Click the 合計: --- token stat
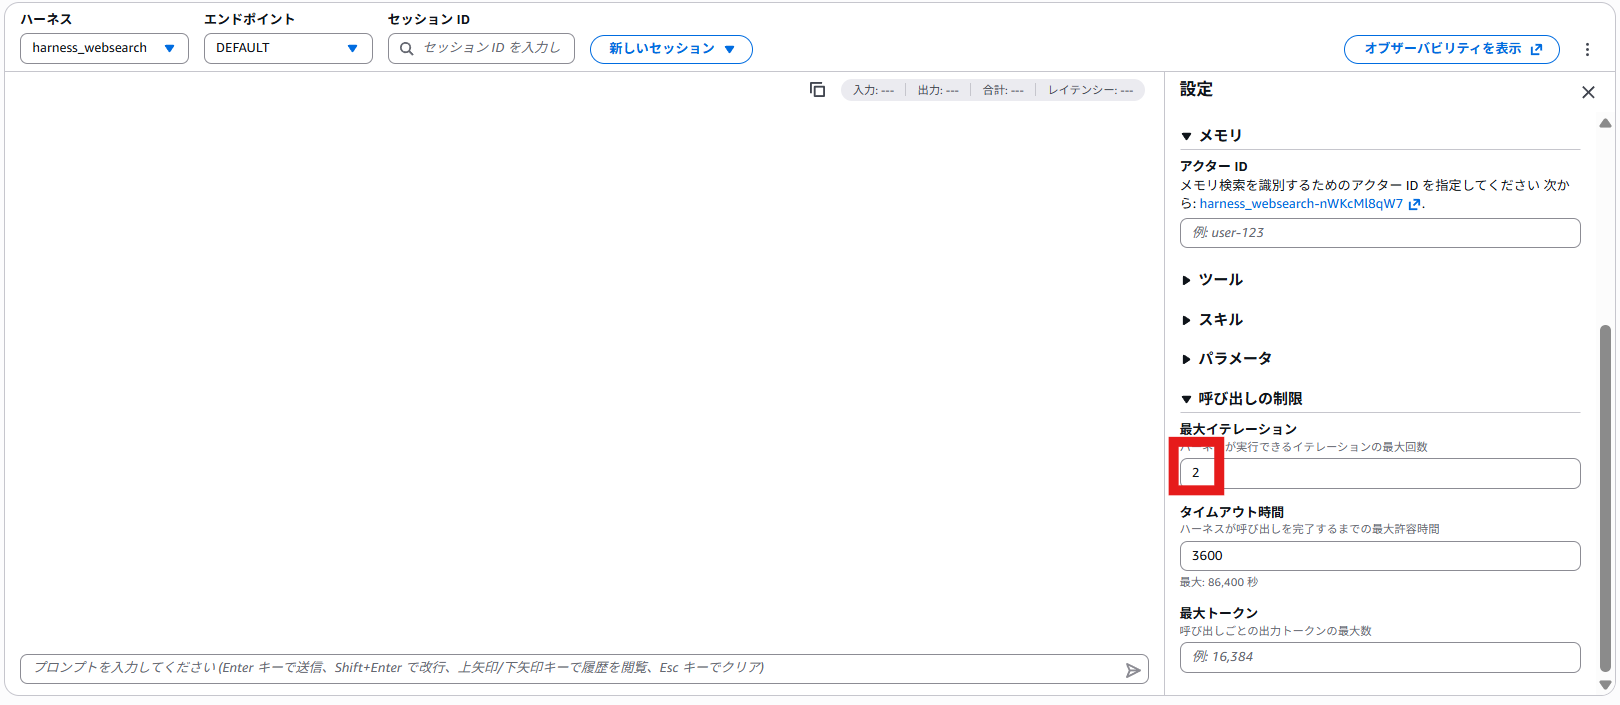Screen dimensions: 1620x705 pos(1003,90)
